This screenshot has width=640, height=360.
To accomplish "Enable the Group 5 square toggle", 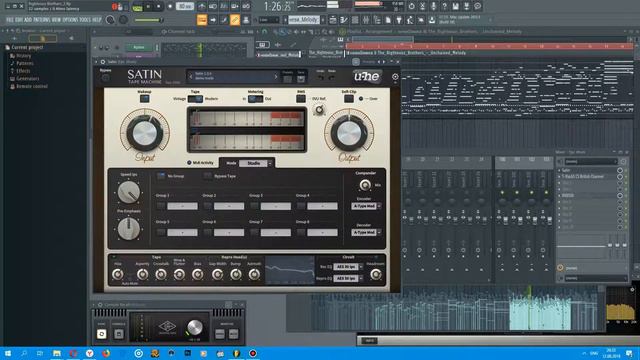I will [x=161, y=232].
